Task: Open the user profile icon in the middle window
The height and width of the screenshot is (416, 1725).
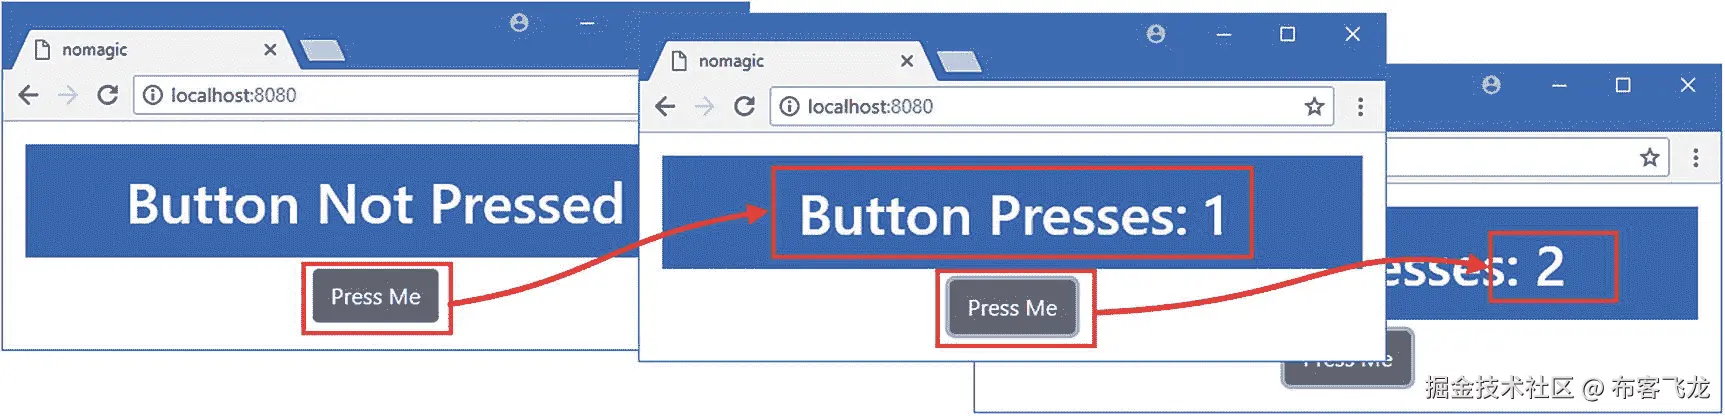Action: [1156, 34]
